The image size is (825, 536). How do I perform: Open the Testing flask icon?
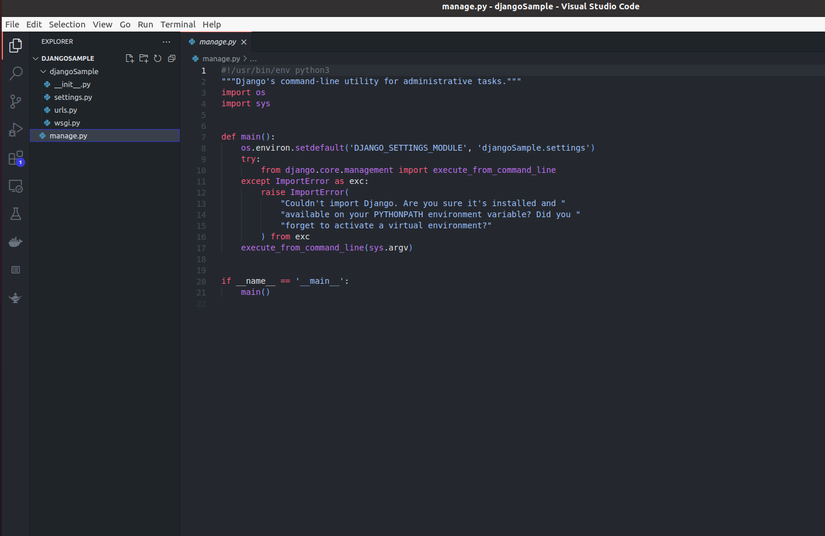[x=16, y=214]
